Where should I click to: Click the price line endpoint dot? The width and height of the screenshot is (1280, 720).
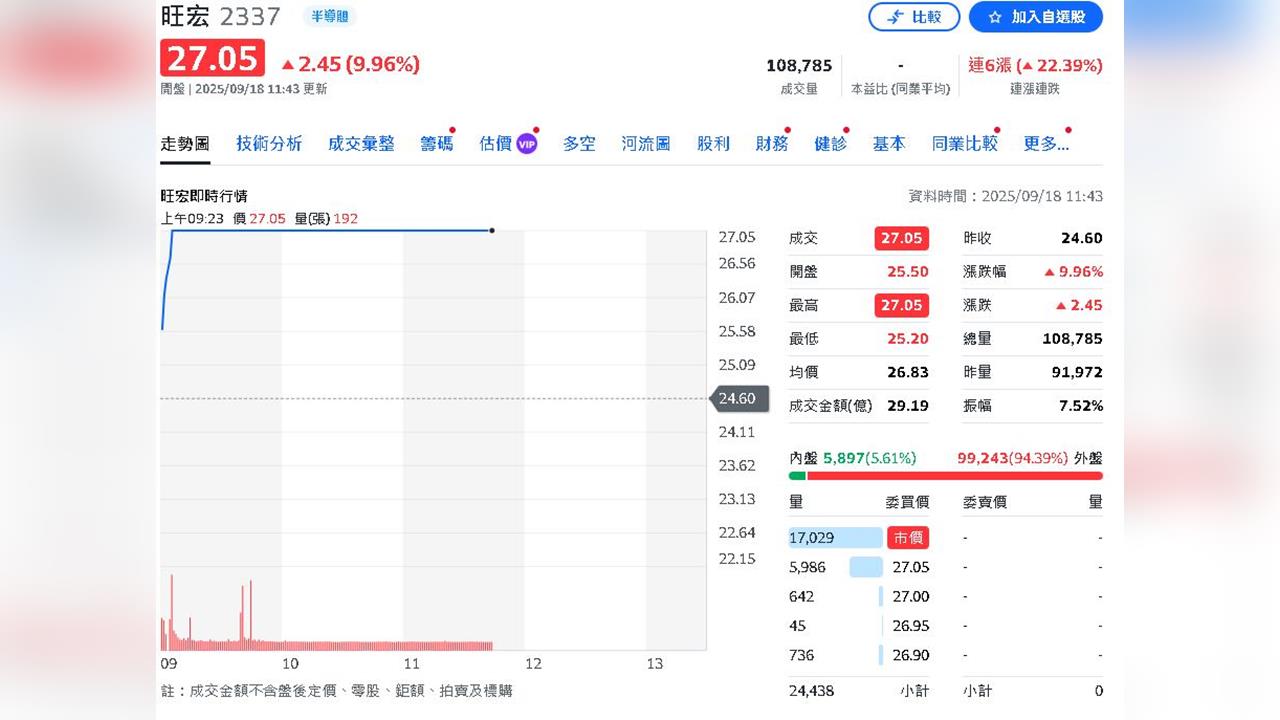point(492,230)
